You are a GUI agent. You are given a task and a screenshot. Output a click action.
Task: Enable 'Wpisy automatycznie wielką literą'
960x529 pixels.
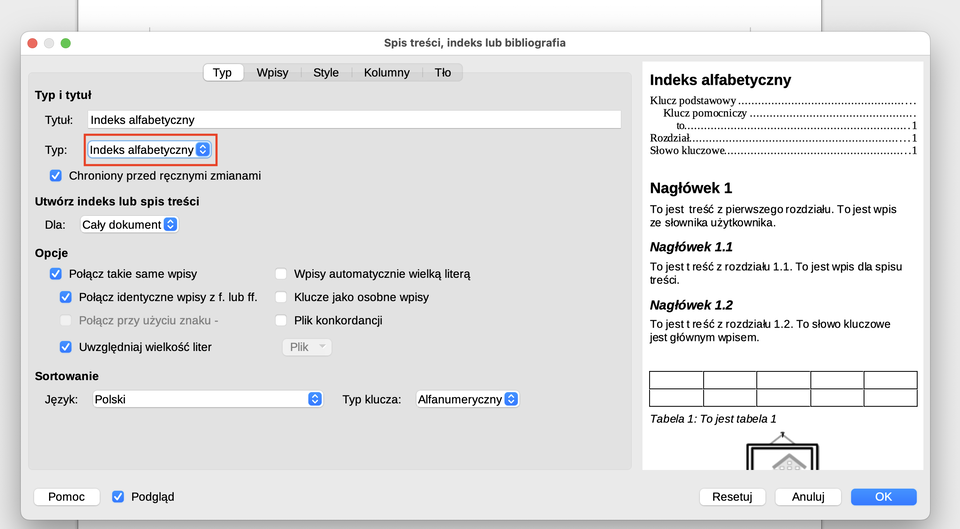point(281,274)
